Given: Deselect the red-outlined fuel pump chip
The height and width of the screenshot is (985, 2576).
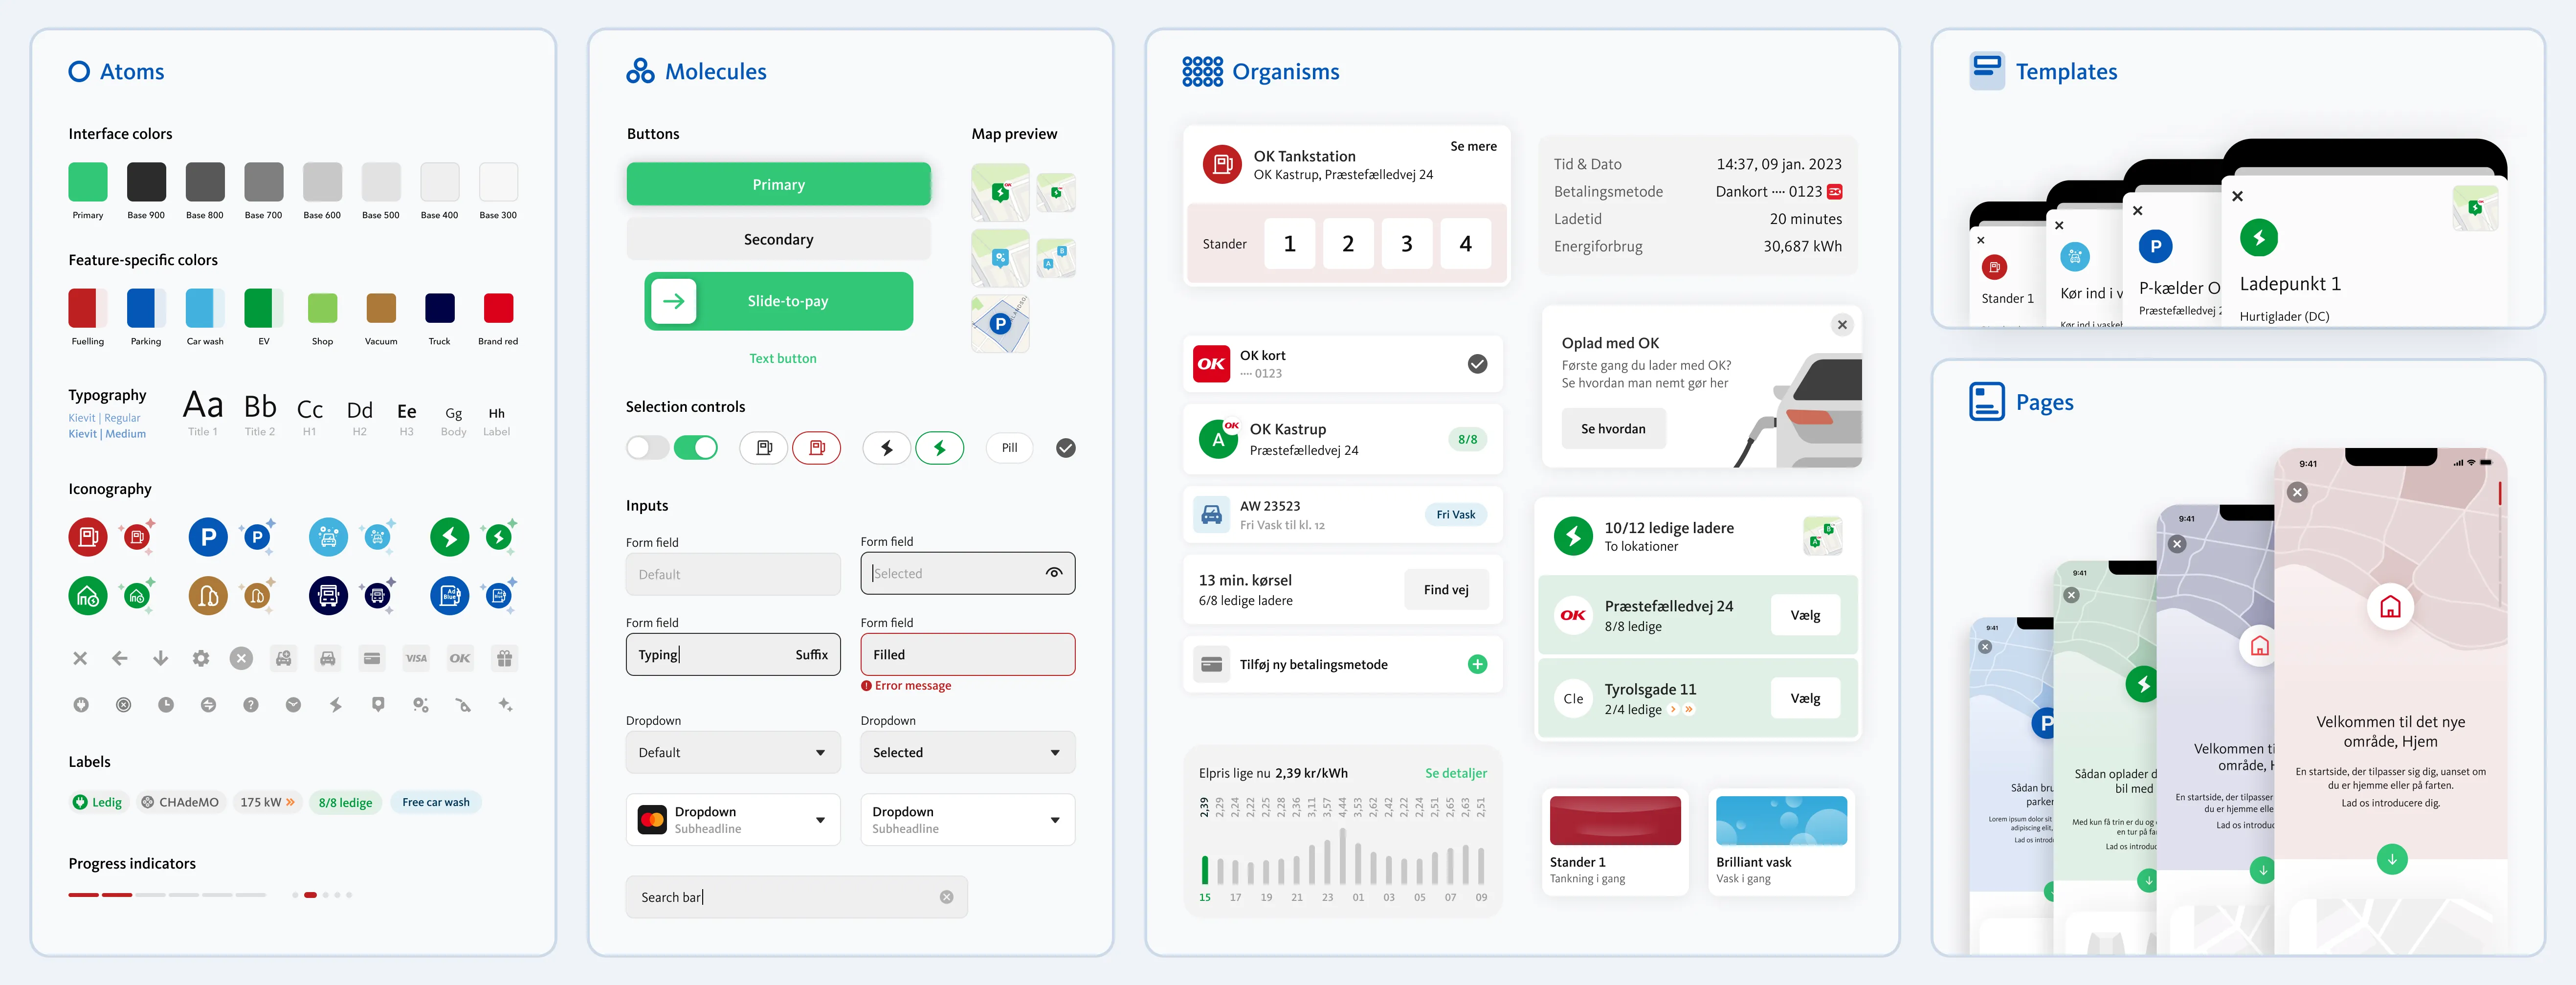Looking at the screenshot, I should click(817, 448).
